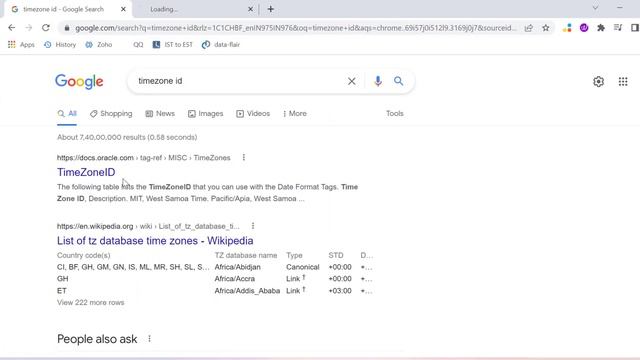Expand the tab search chevron
The height and width of the screenshot is (360, 640).
[596, 8]
